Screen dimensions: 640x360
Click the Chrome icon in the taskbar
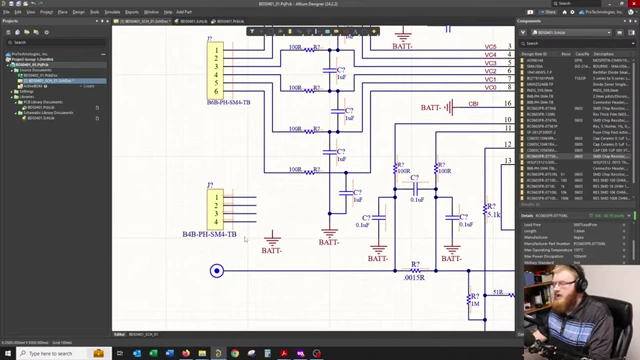pos(235,353)
